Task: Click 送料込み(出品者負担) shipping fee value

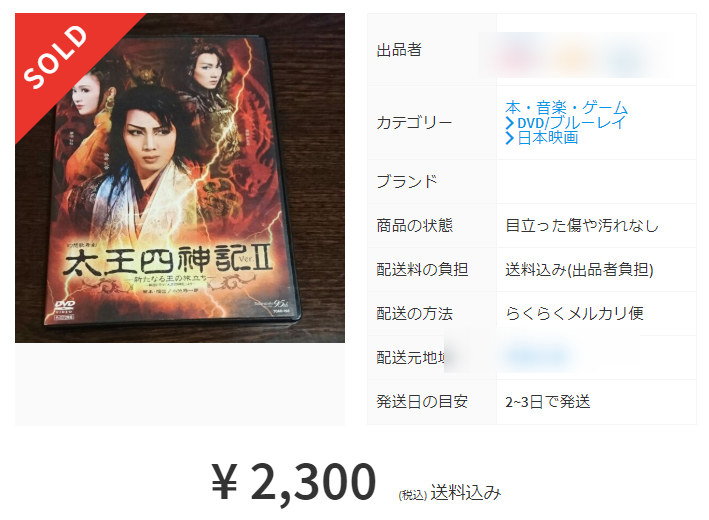Action: [579, 269]
